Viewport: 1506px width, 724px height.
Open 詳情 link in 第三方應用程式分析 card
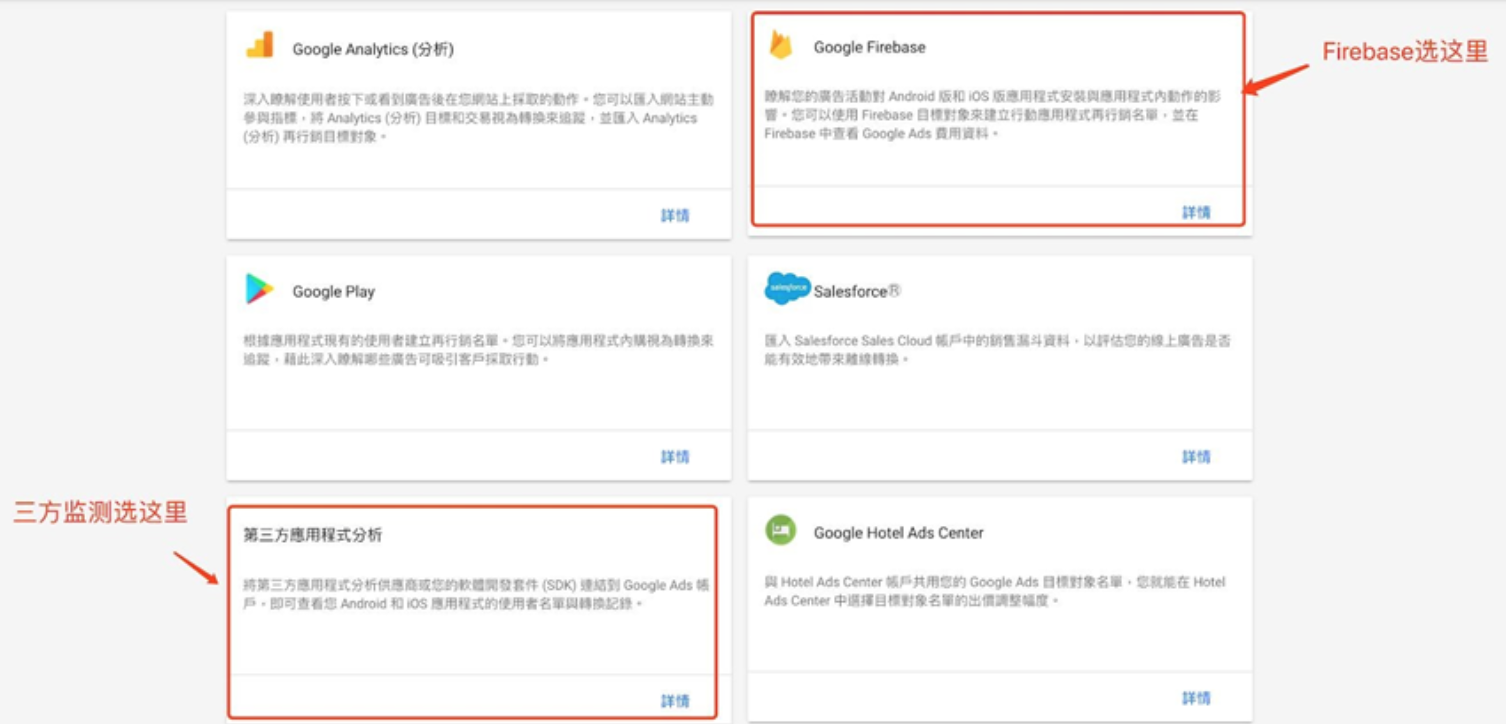pos(675,701)
